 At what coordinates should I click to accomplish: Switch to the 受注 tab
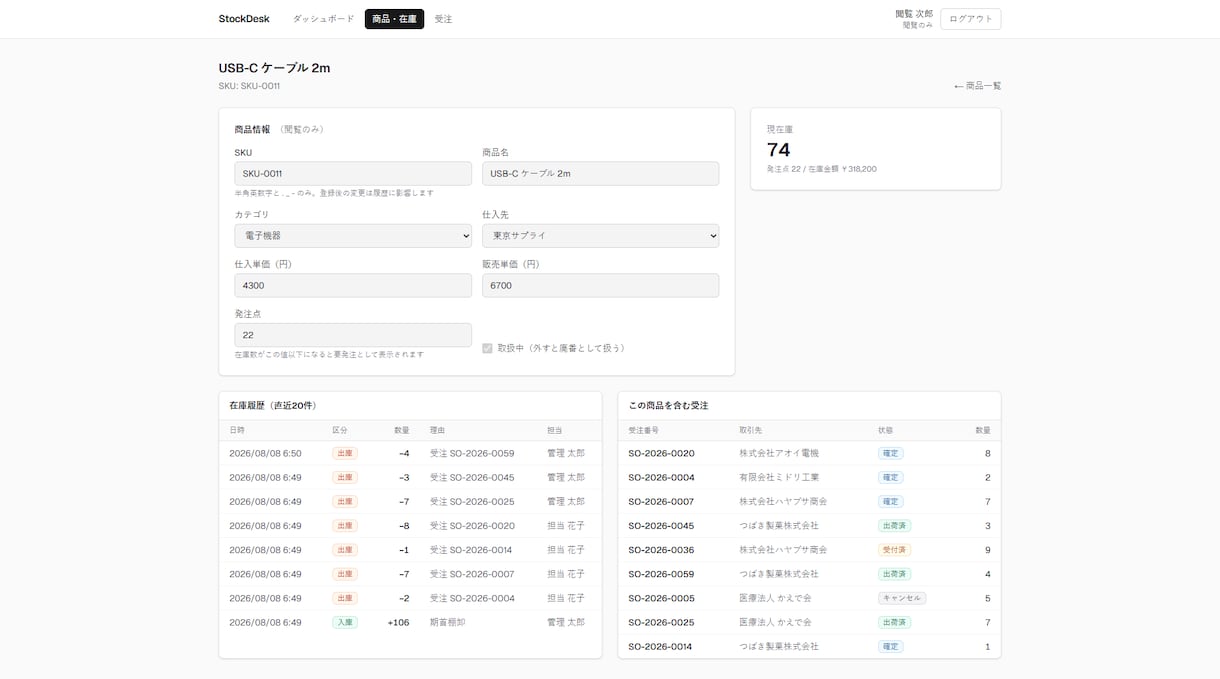coord(444,19)
